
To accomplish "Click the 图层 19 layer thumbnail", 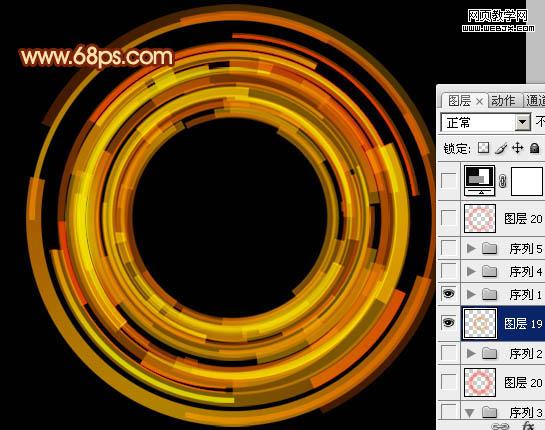I will 480,324.
